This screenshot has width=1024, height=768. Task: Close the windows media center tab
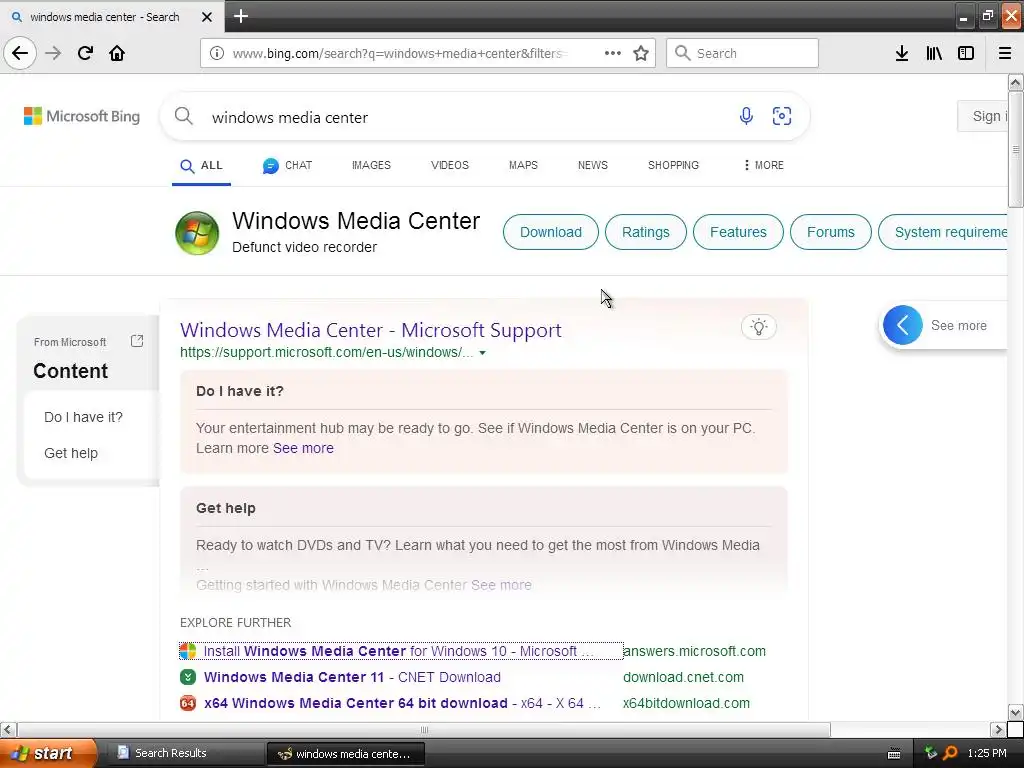[x=207, y=17]
